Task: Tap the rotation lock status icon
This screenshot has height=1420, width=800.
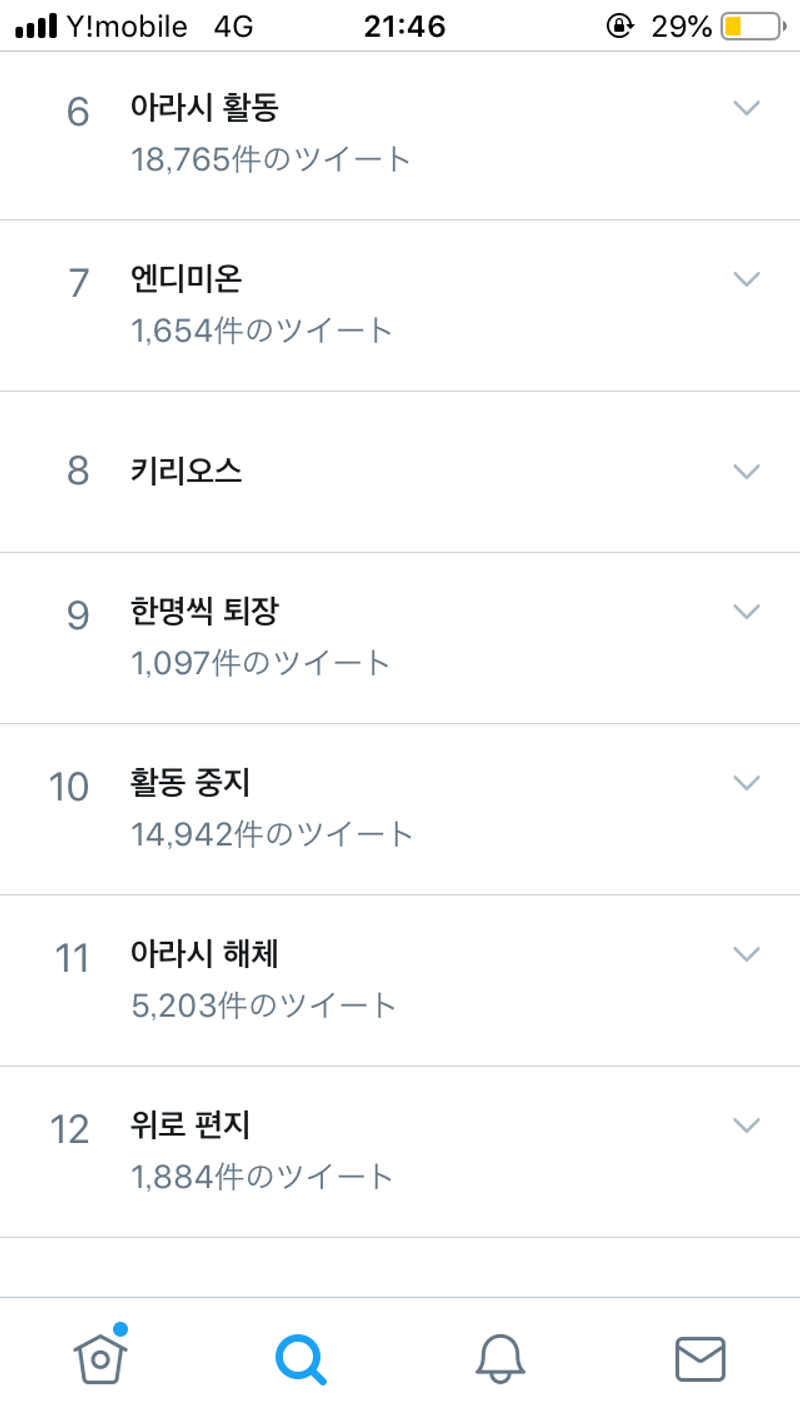Action: point(620,27)
